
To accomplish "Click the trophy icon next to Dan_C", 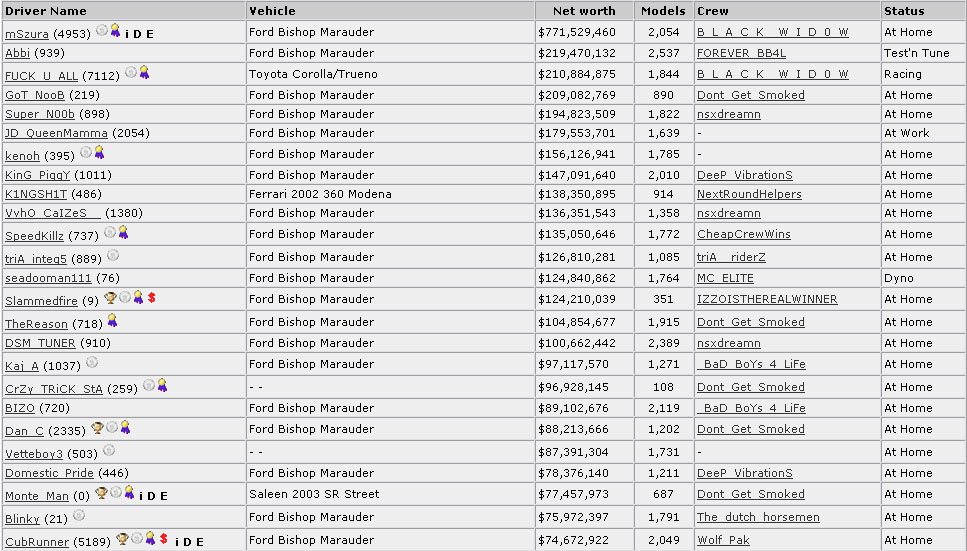I will tap(97, 427).
